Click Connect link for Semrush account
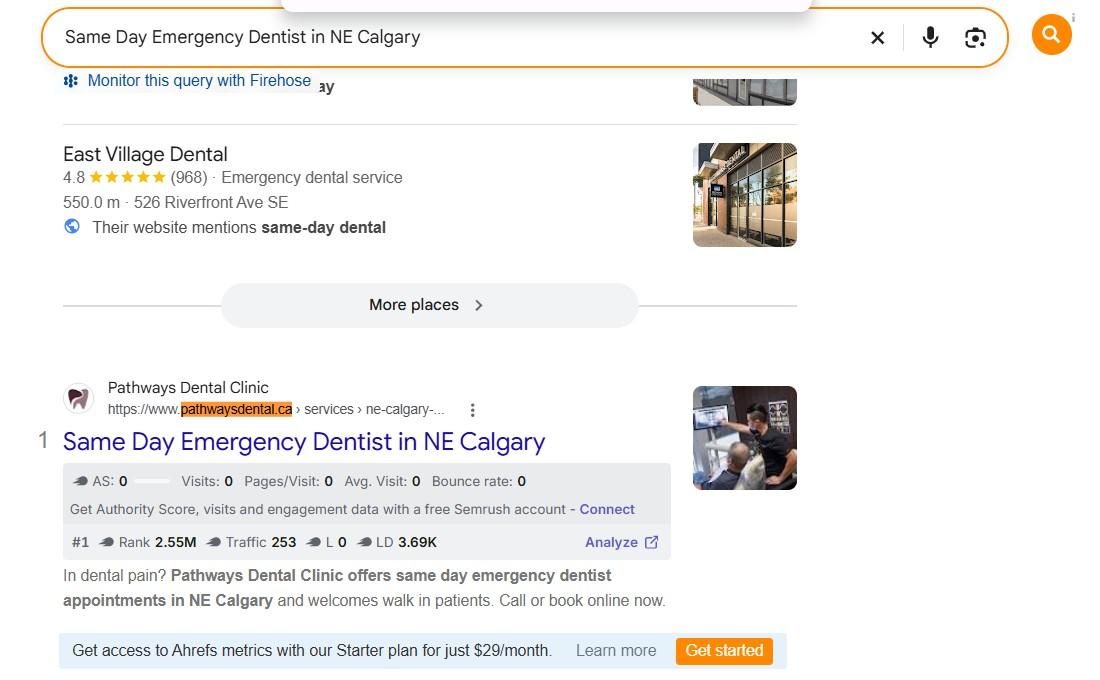 pos(607,509)
